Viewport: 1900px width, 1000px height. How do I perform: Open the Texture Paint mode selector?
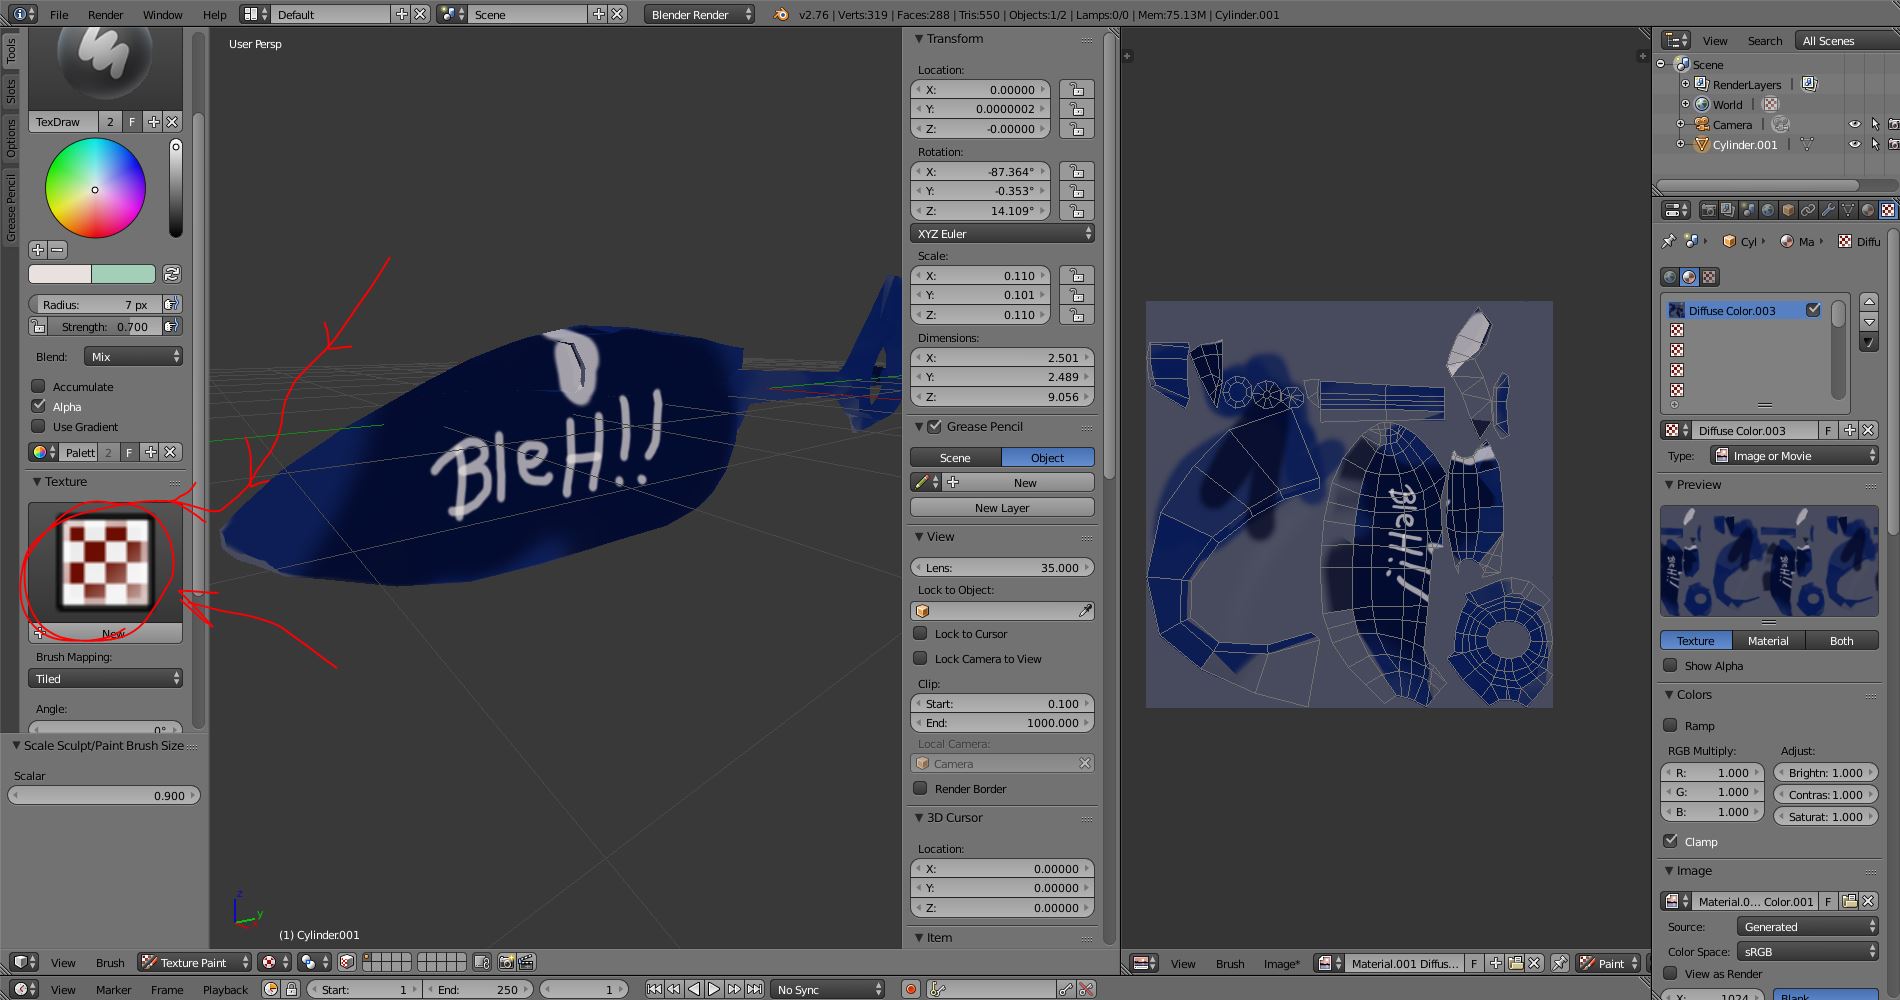click(195, 962)
